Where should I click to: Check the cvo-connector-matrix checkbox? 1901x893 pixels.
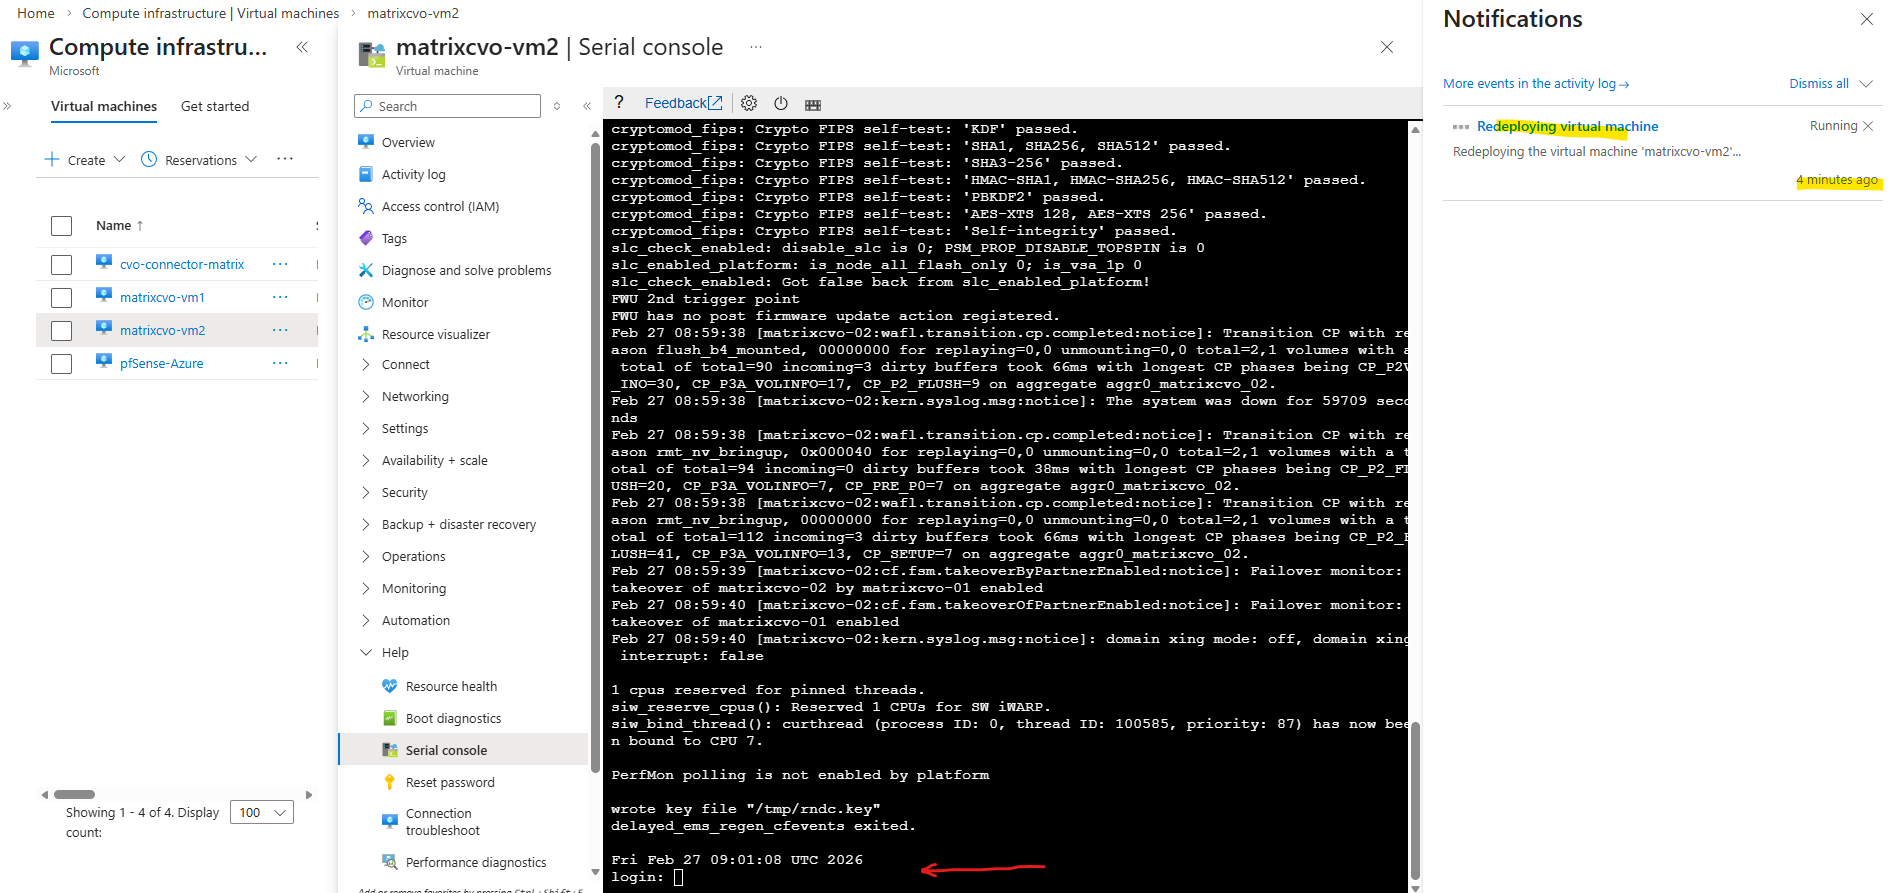[62, 265]
